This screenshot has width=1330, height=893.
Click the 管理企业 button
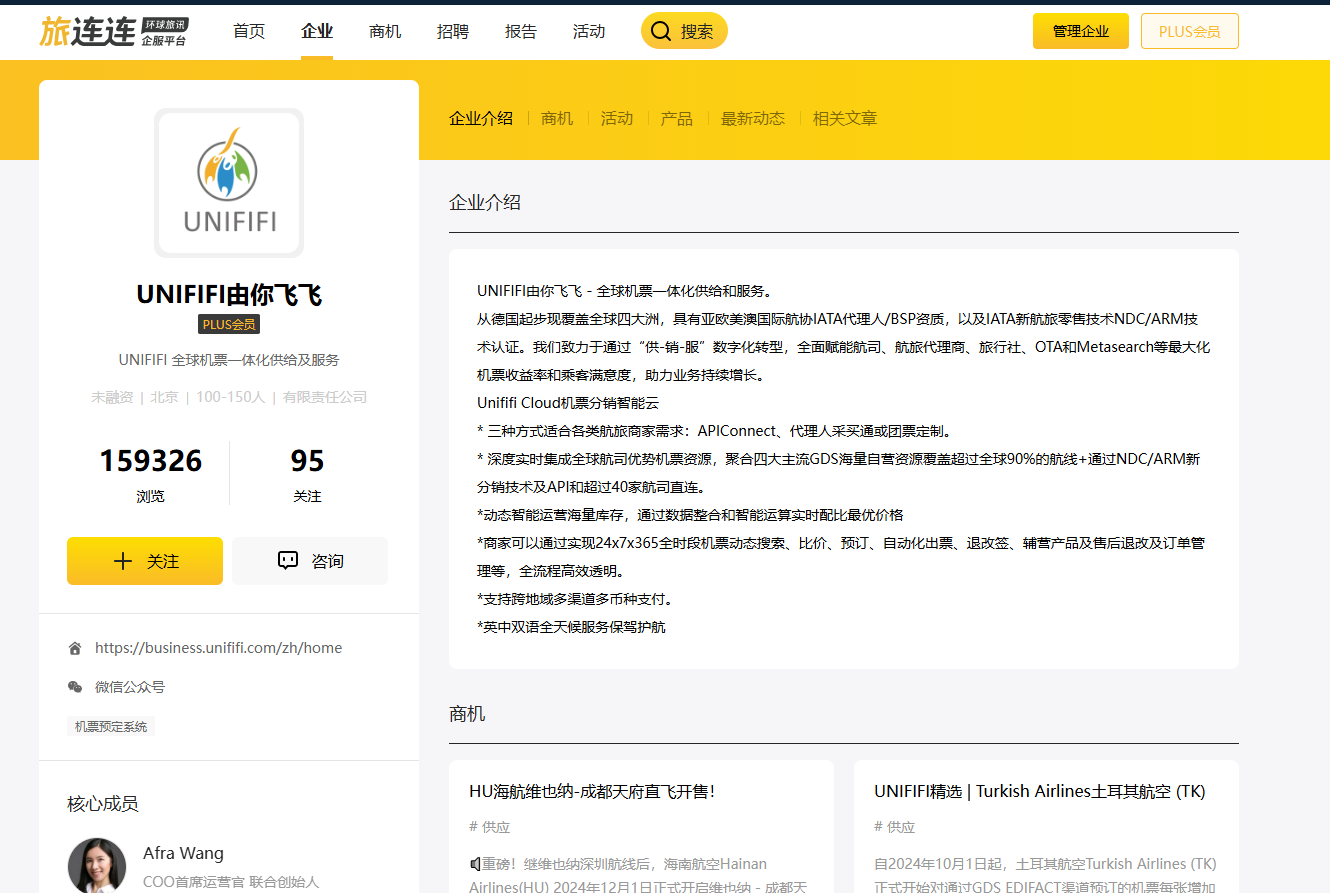pyautogui.click(x=1081, y=31)
